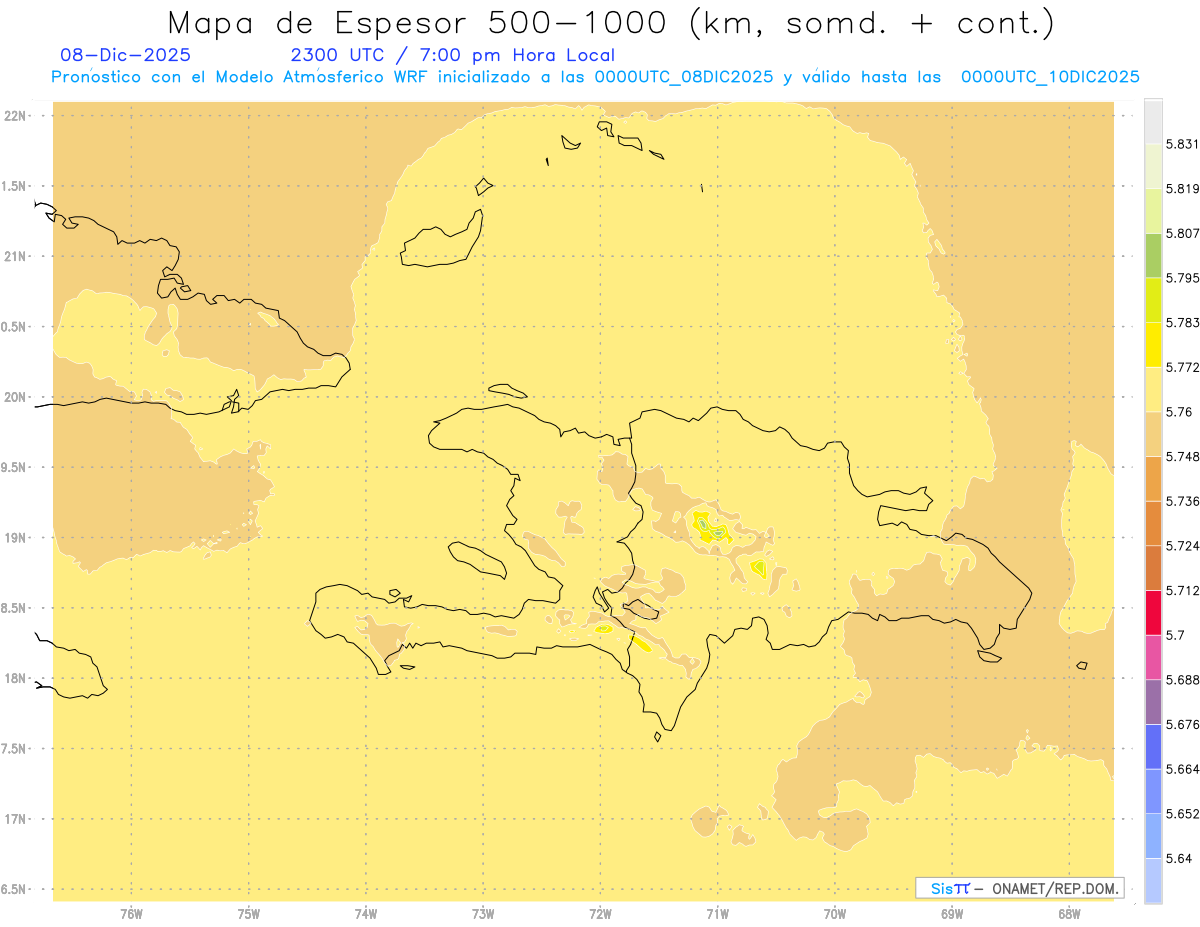Pick the pink color bar segment above 5.688
Viewport: 1200px width, 927px height.
tap(1153, 656)
